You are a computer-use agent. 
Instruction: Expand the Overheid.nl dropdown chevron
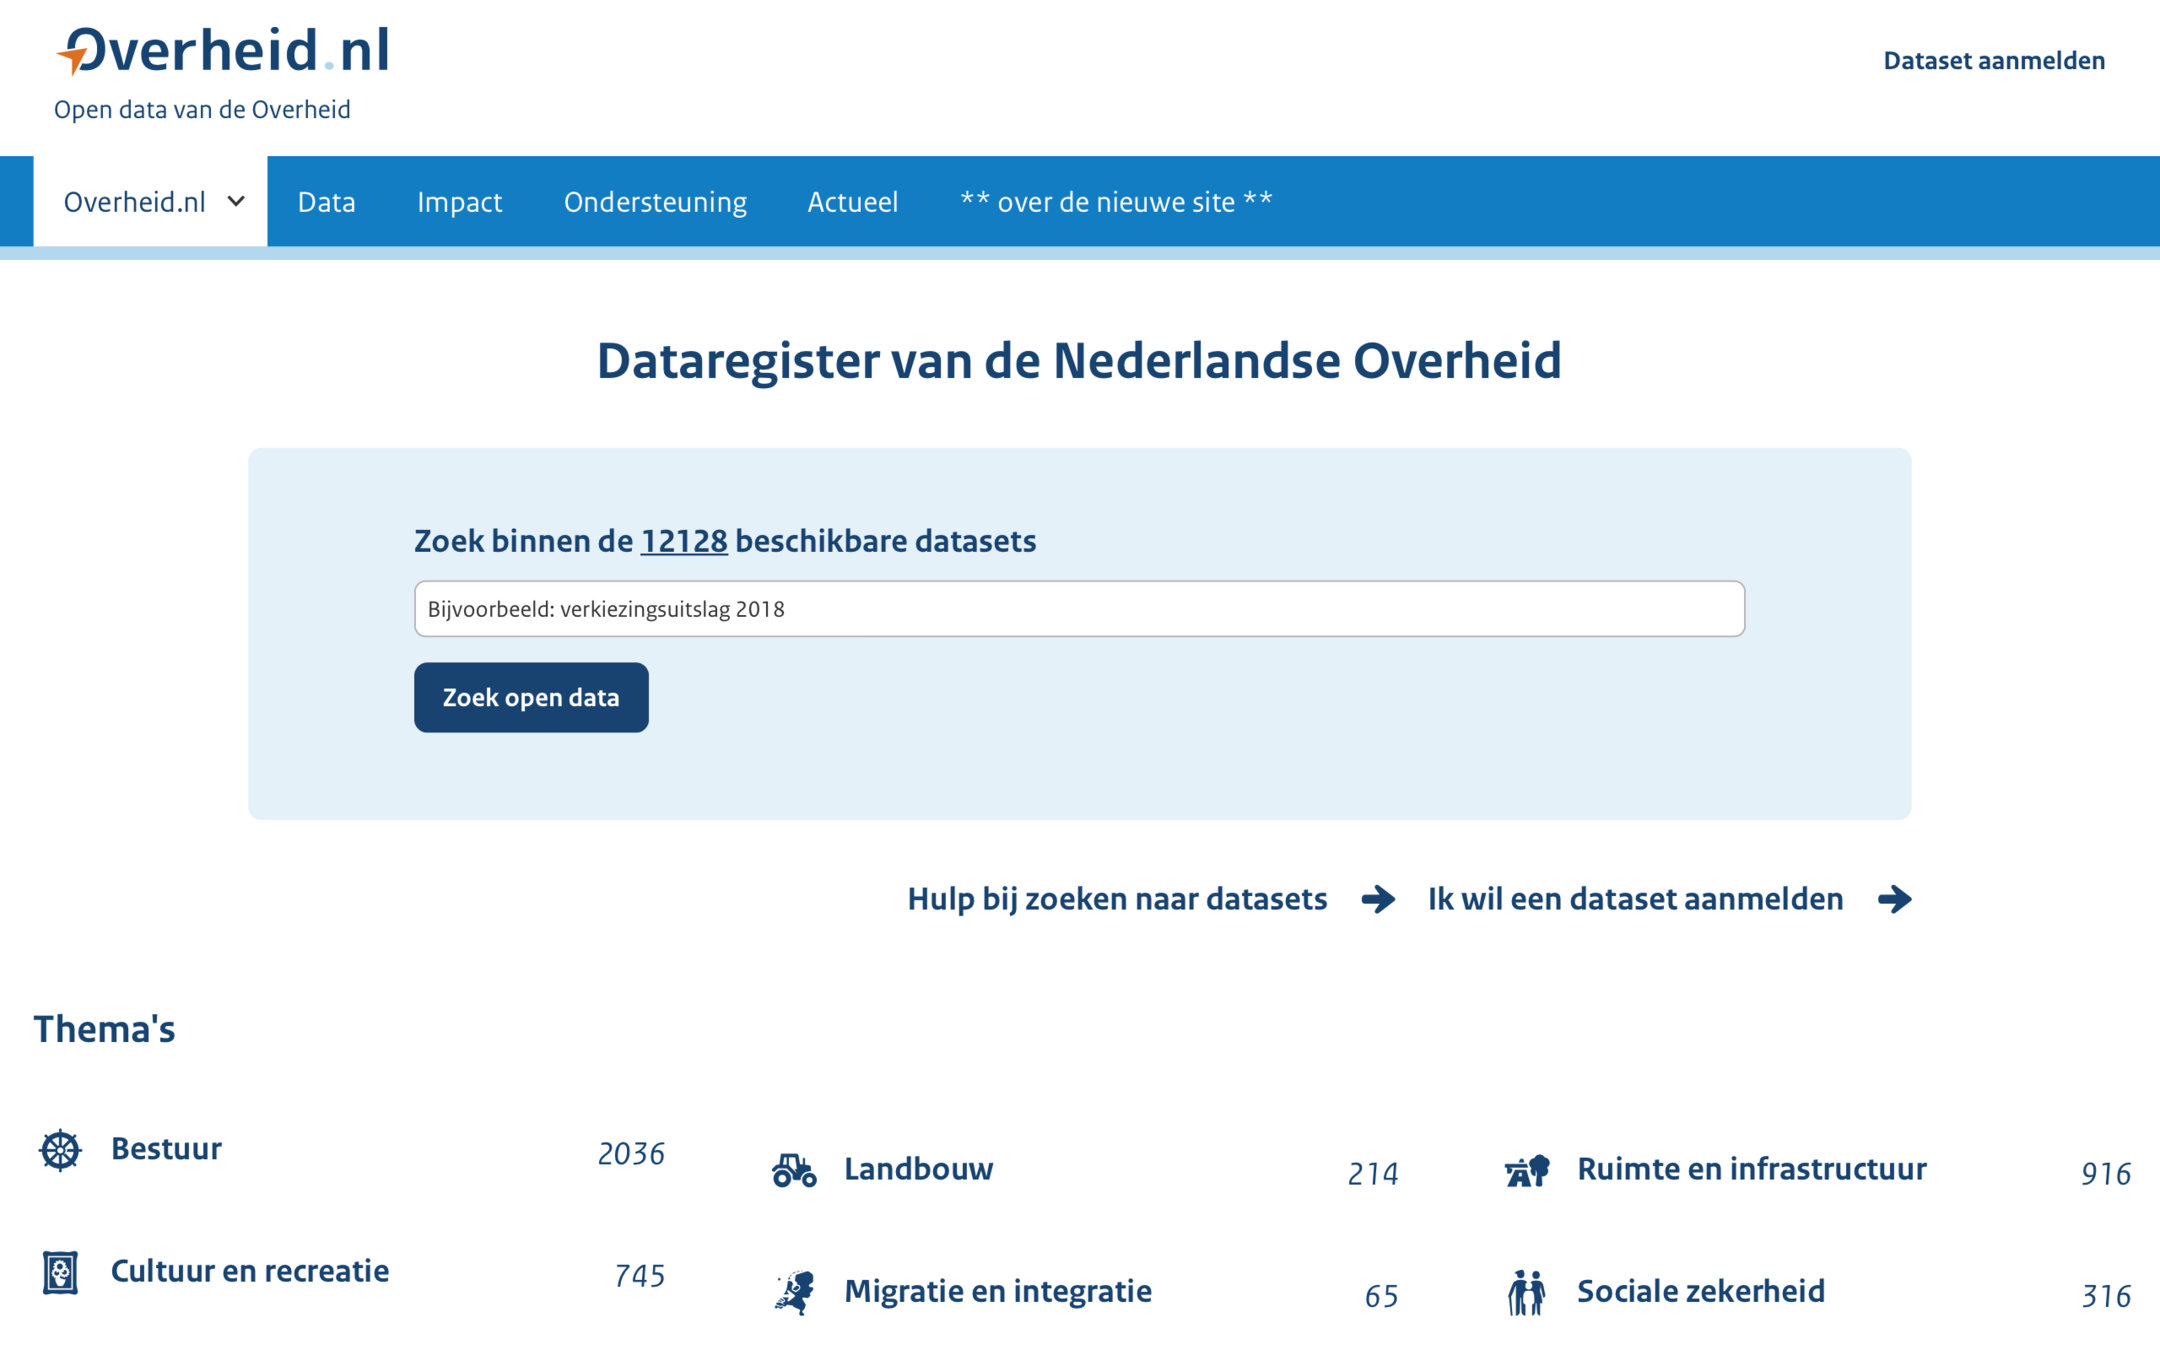(236, 201)
